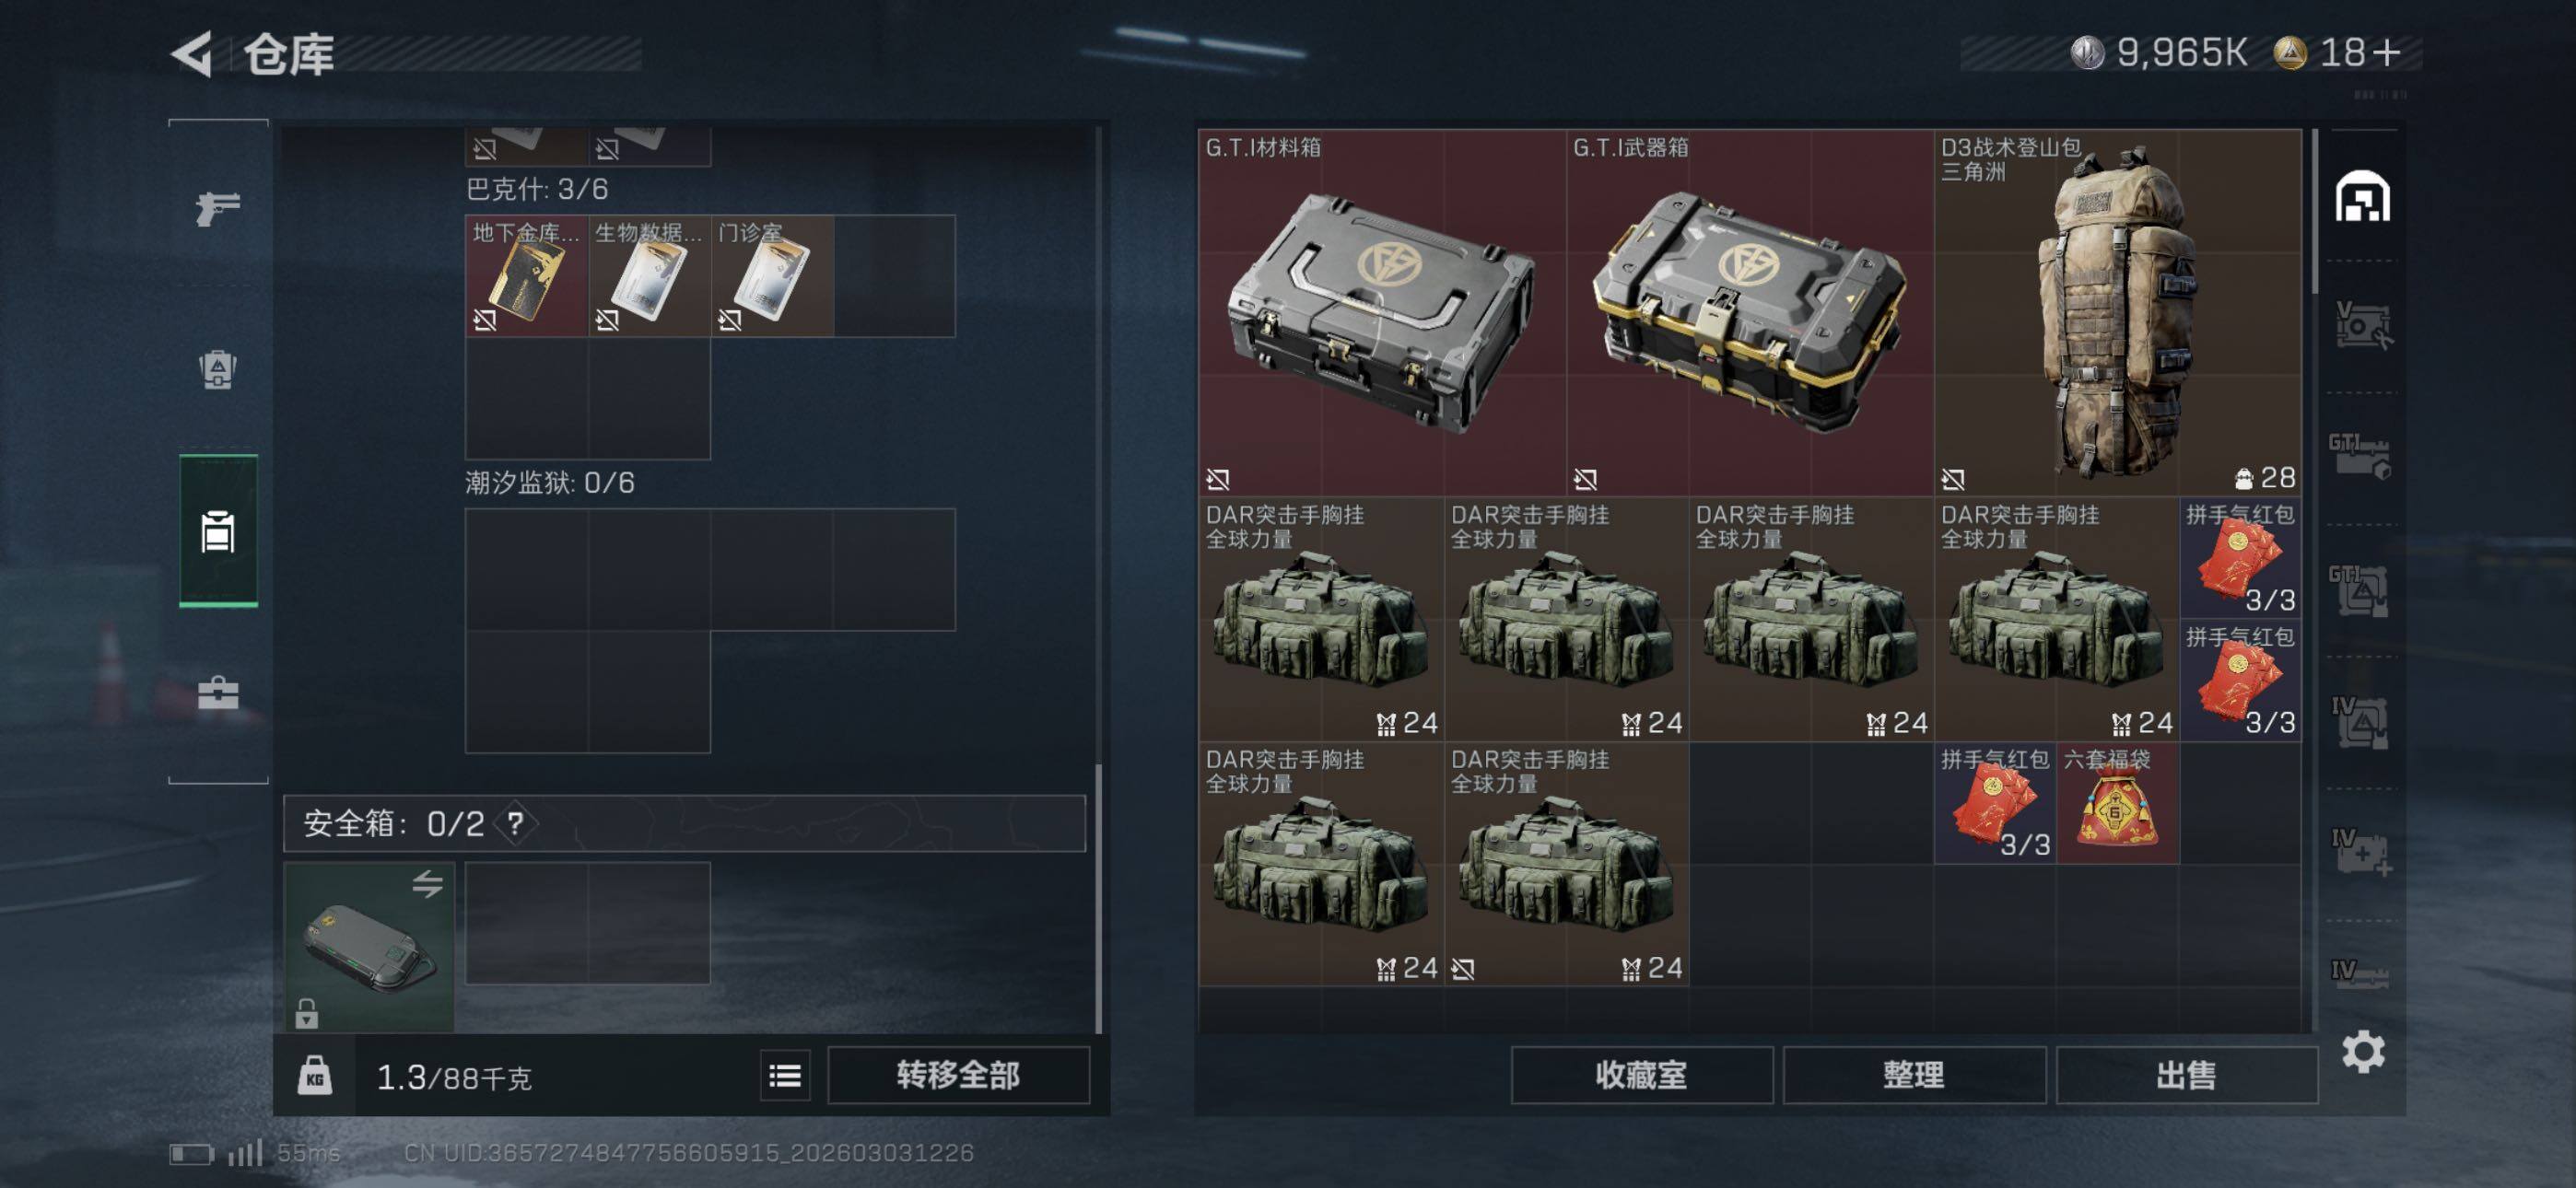Viewport: 2576px width, 1188px height.
Task: Select the 六套福袋 lucky bag item
Action: pyautogui.click(x=2117, y=803)
